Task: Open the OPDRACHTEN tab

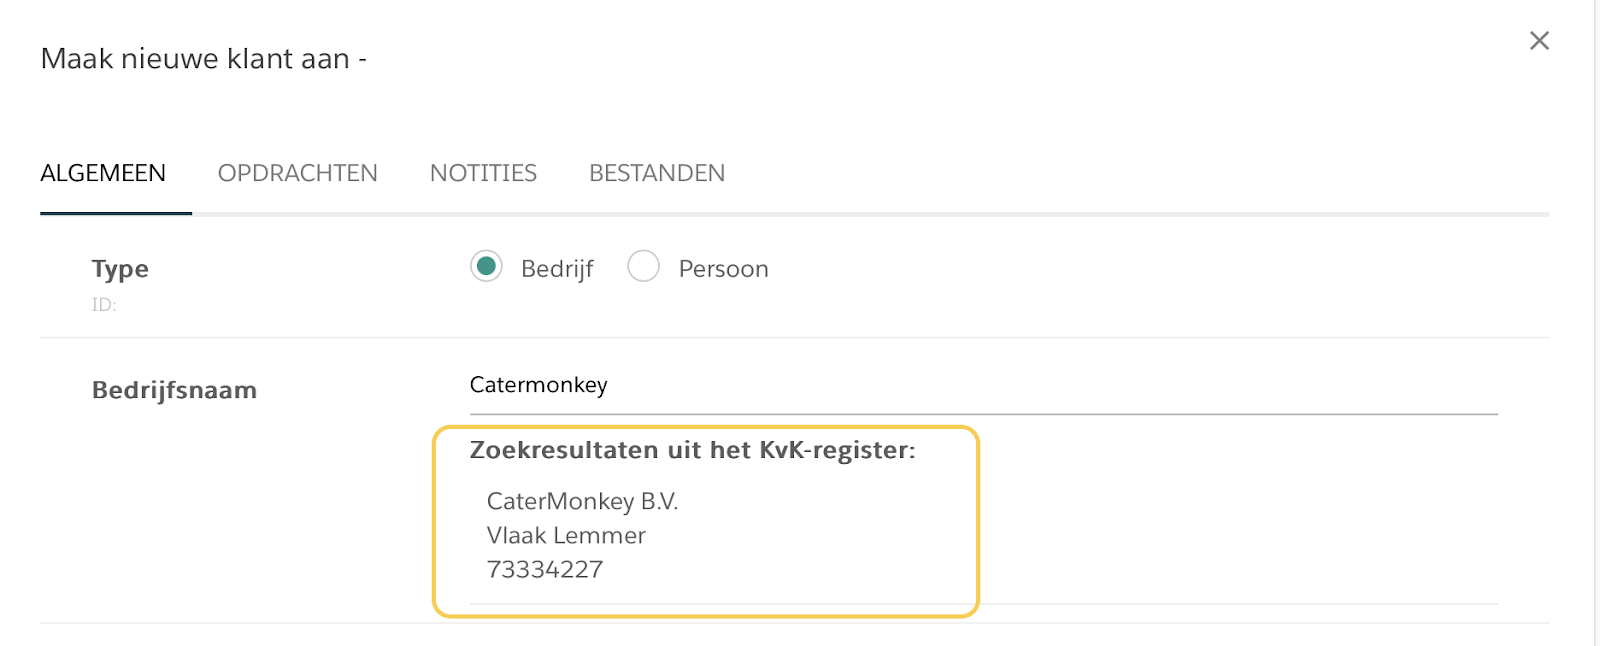Action: tap(297, 173)
